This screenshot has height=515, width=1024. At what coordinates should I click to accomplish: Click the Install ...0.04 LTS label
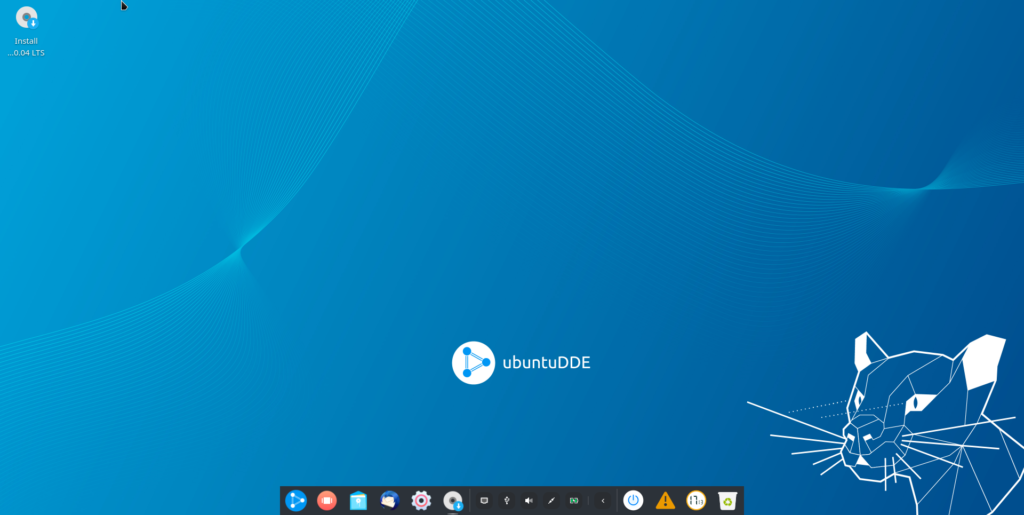pyautogui.click(x=26, y=47)
